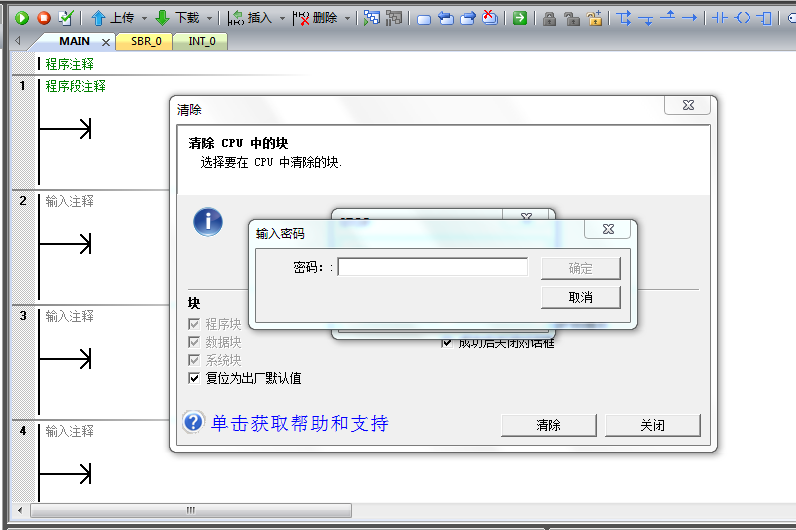The width and height of the screenshot is (796, 530).
Task: Click the compile icon with green checkmark
Action: (x=66, y=18)
